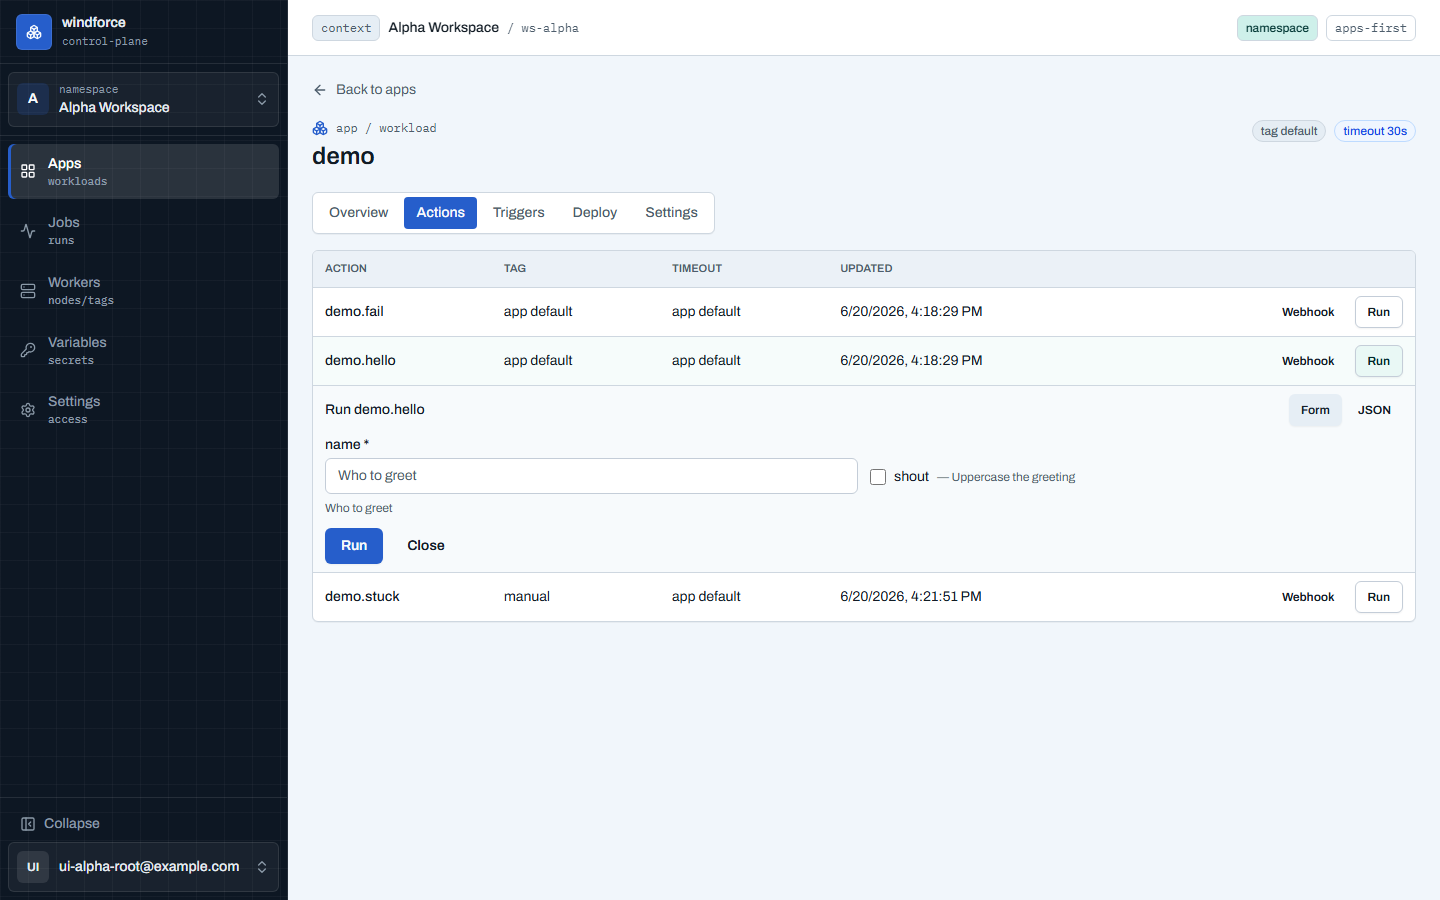Click the windforce logo icon
Screen dimensions: 1440x900
[x=34, y=32]
